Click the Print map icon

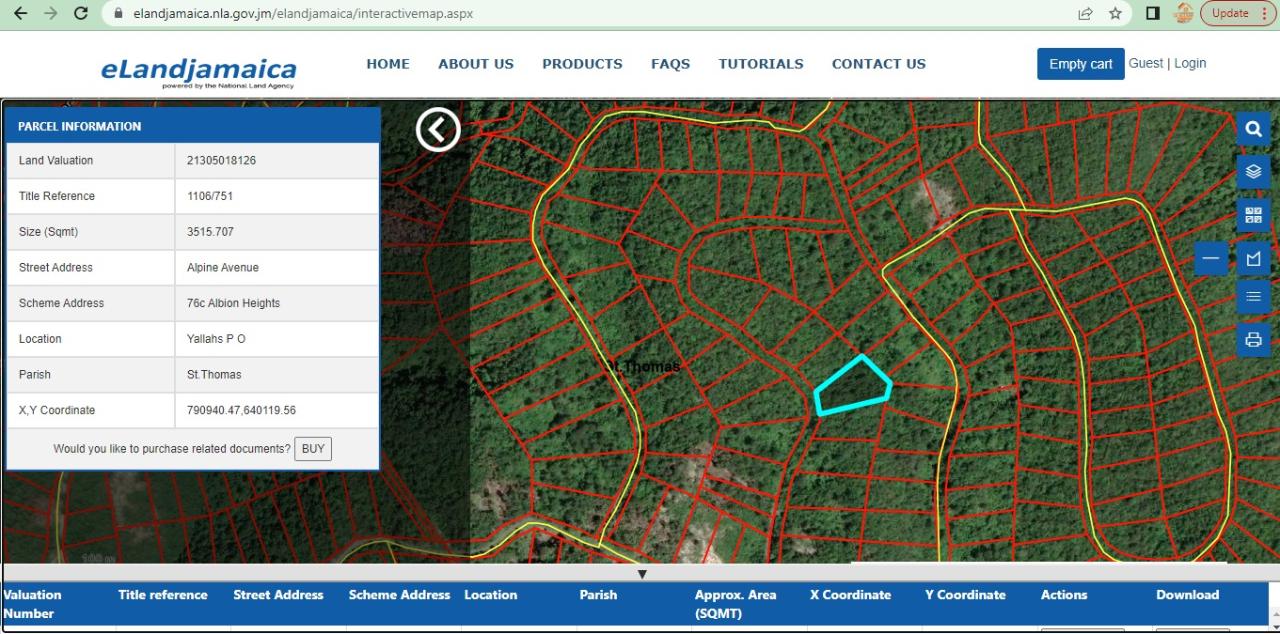(1253, 339)
